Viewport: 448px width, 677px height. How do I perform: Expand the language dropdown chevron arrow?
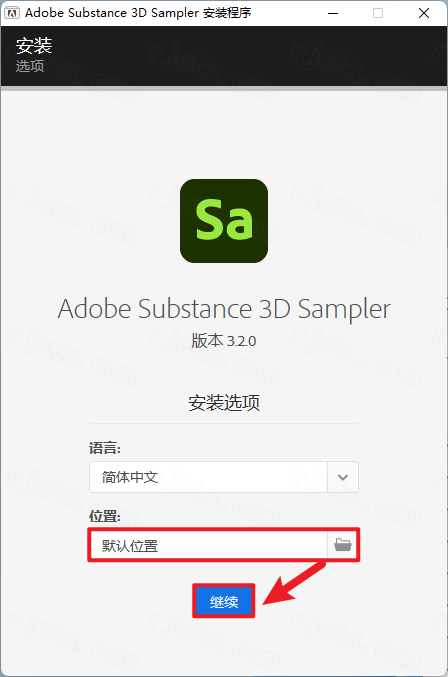click(343, 477)
